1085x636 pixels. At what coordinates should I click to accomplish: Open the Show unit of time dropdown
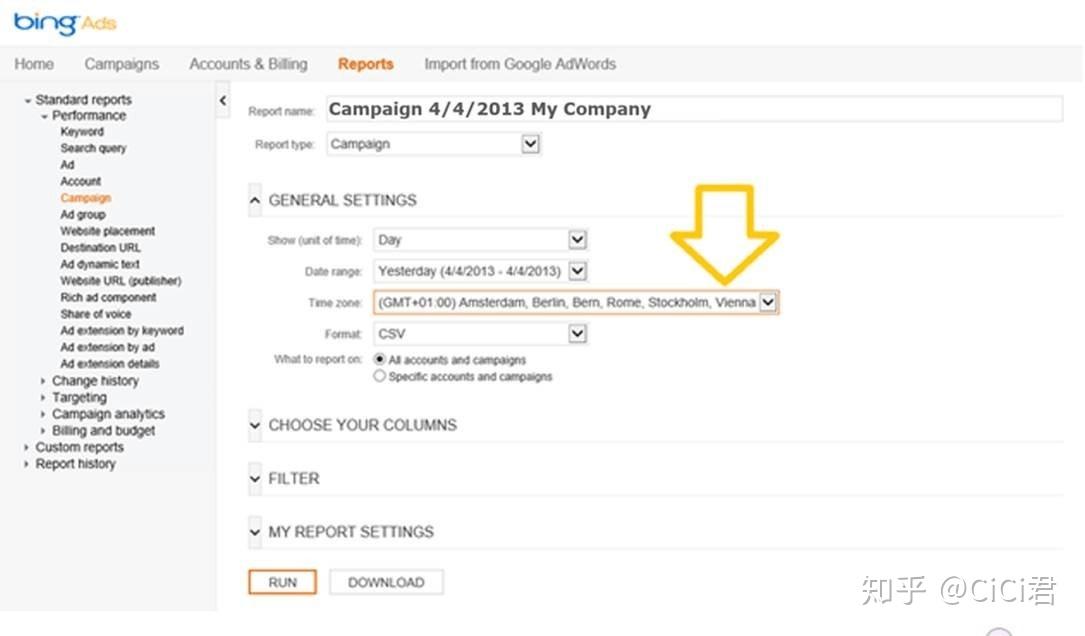click(x=576, y=240)
